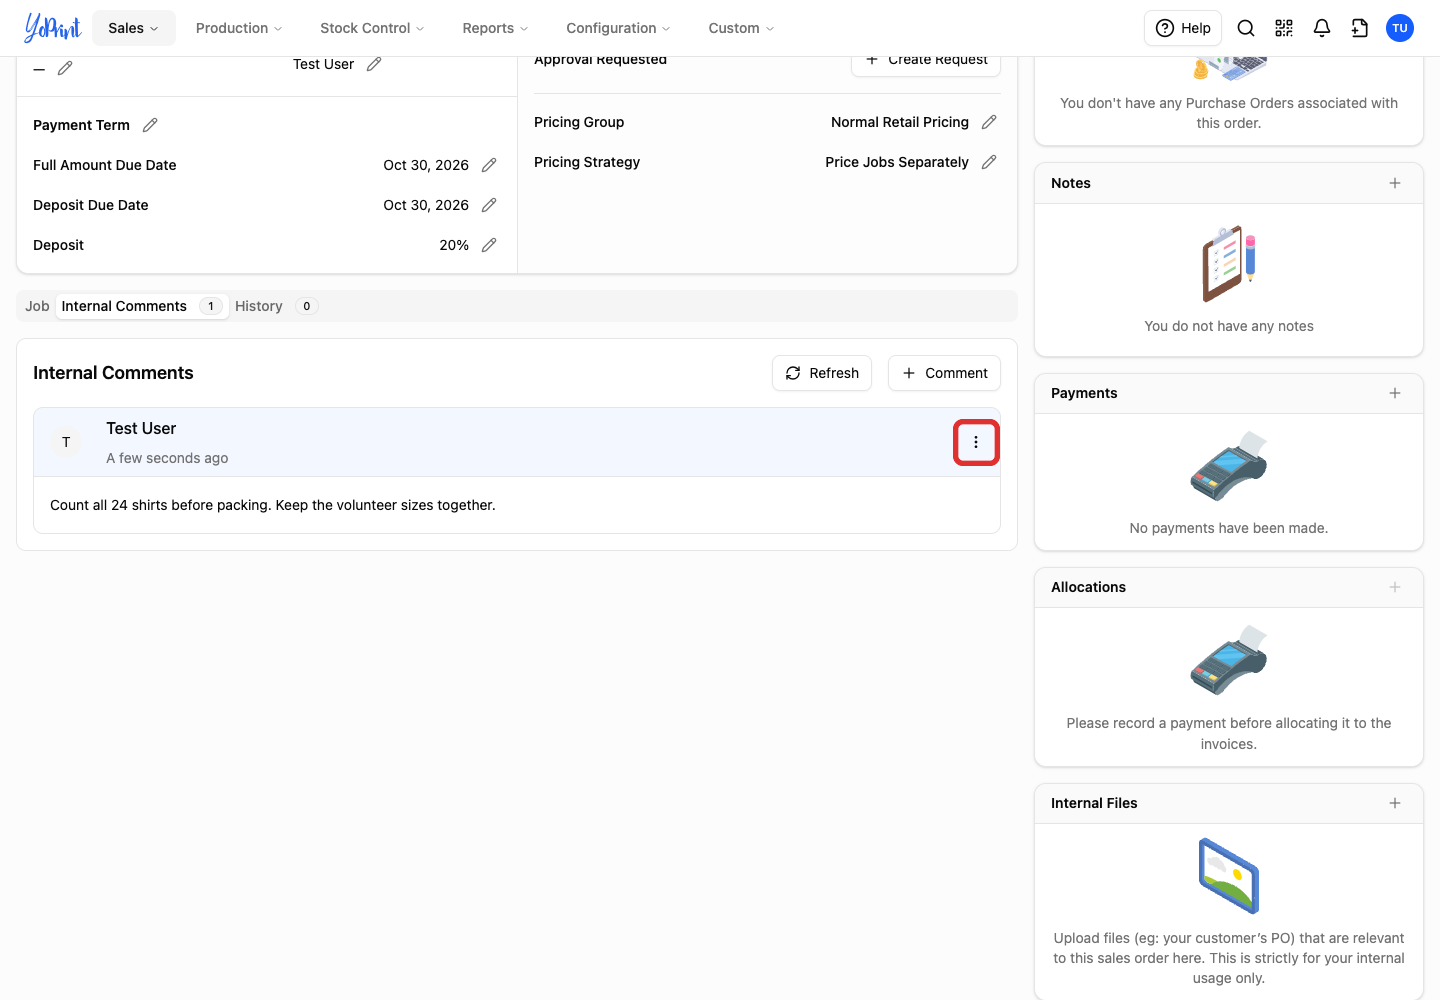Open the YoPrint home logo
Viewport: 1440px width, 1000px height.
click(52, 28)
